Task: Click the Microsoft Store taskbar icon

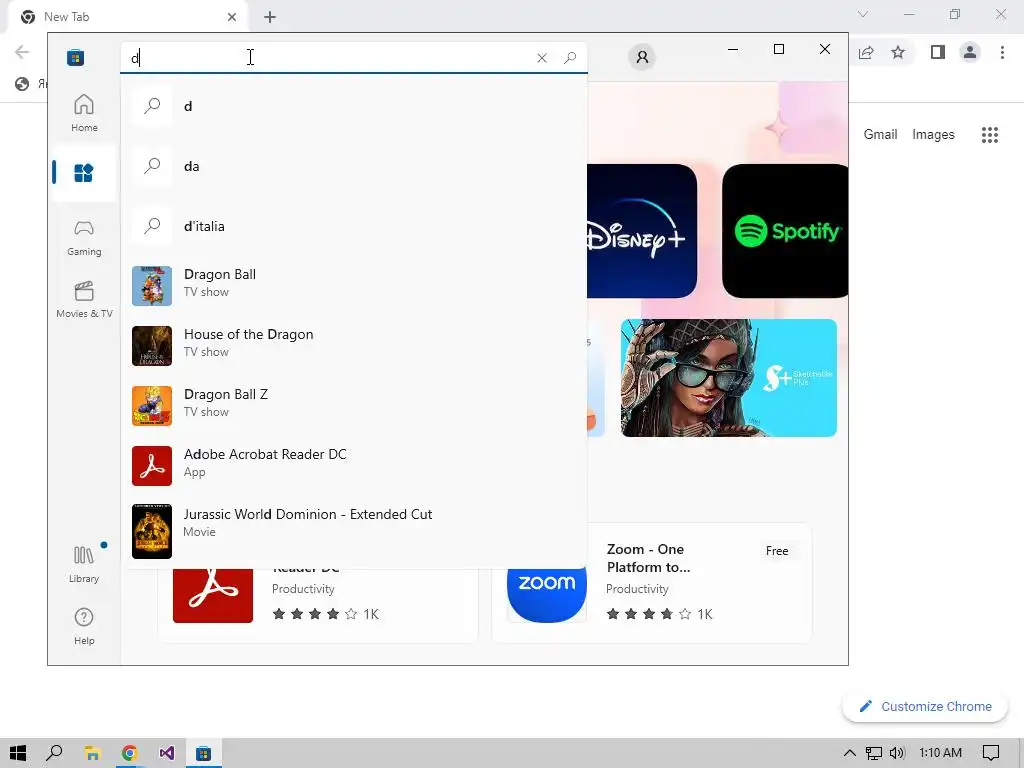Action: (204, 753)
